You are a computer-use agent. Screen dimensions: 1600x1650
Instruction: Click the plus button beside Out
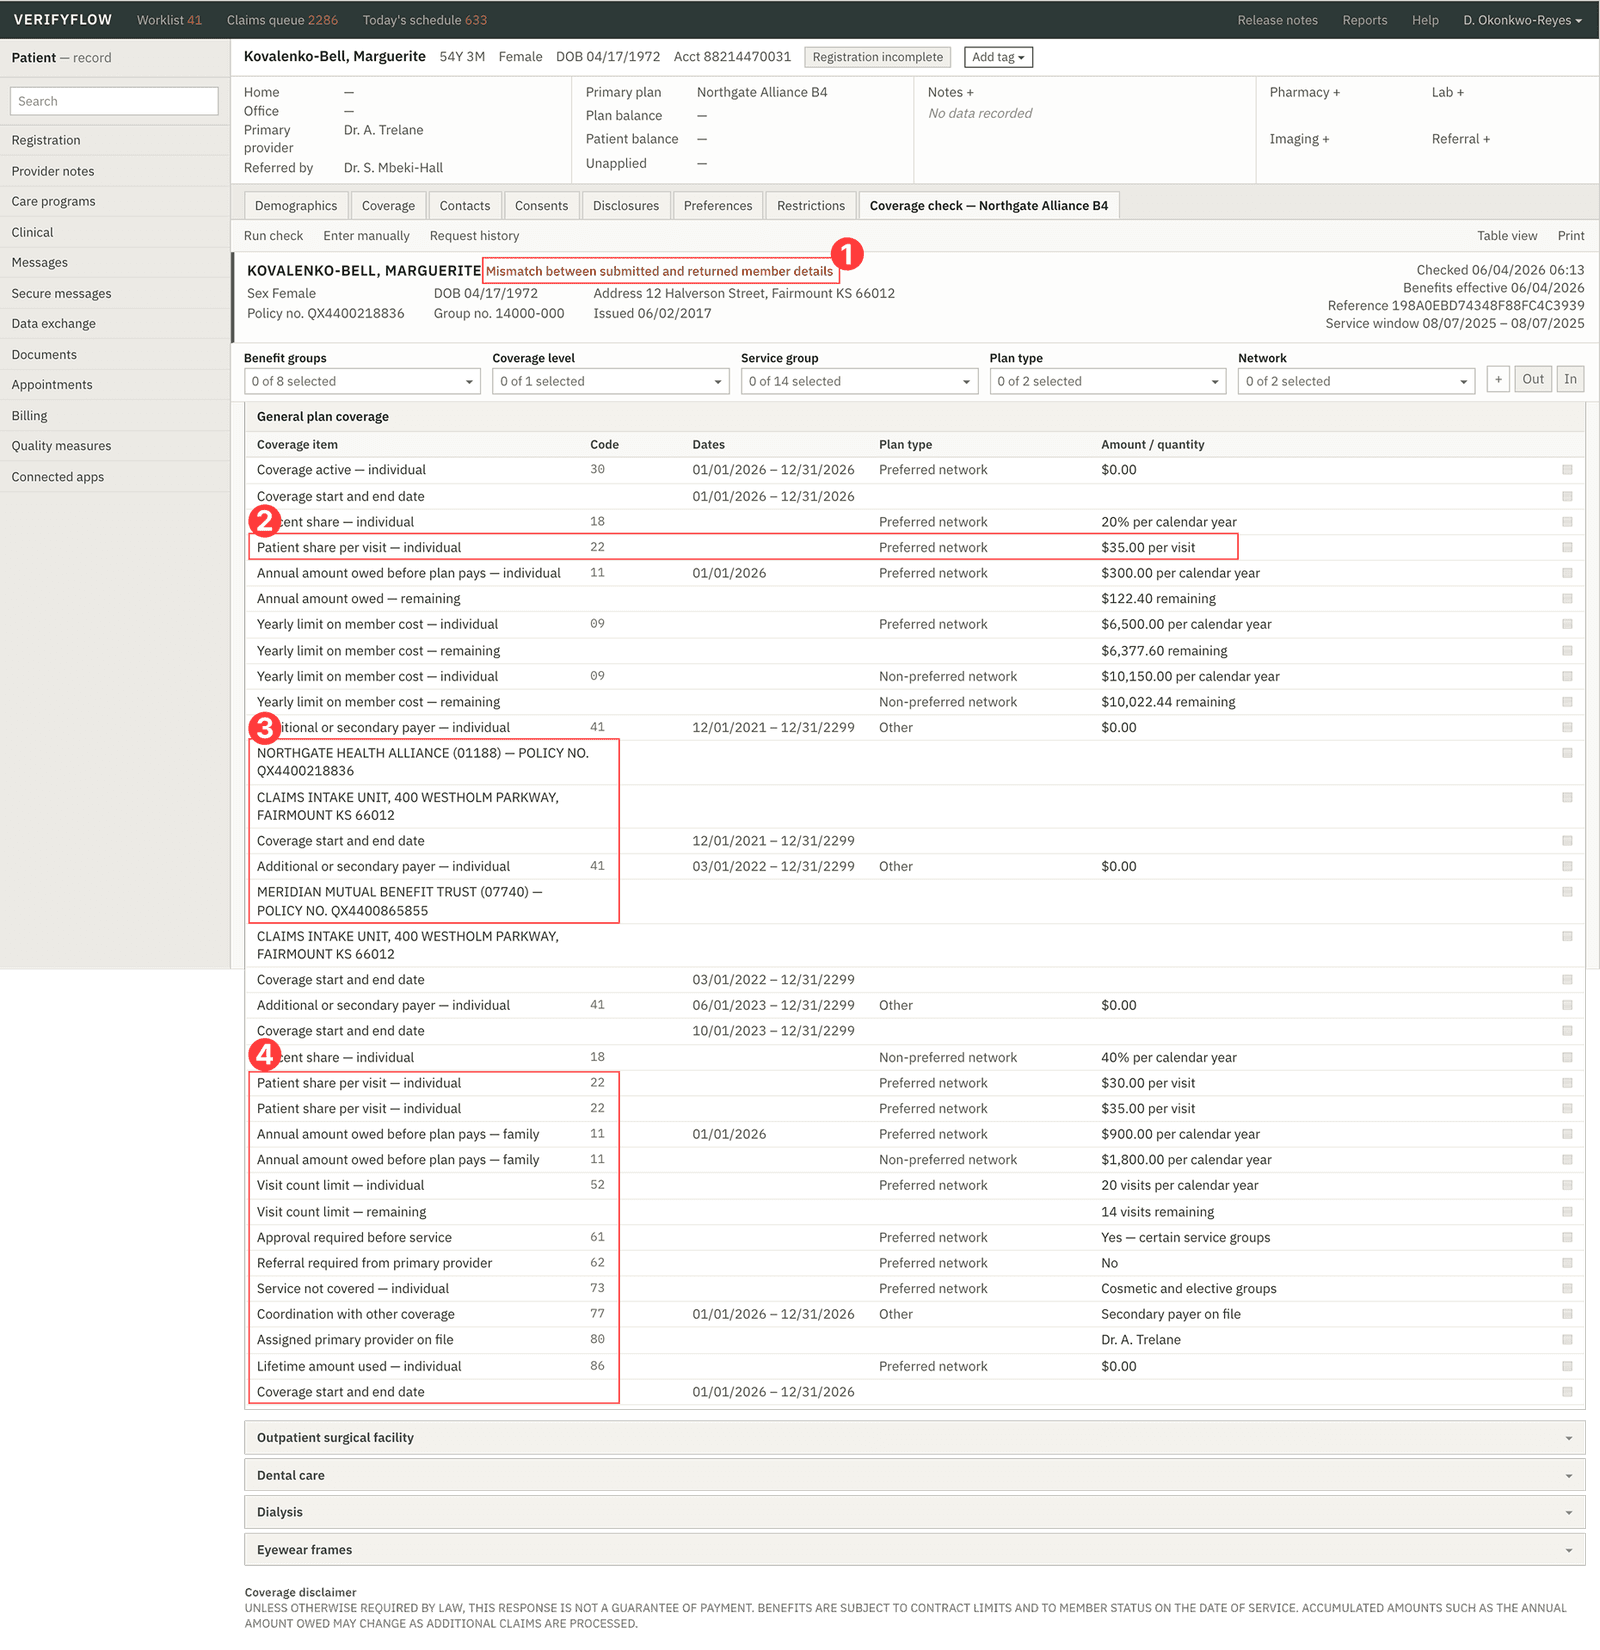coord(1498,380)
